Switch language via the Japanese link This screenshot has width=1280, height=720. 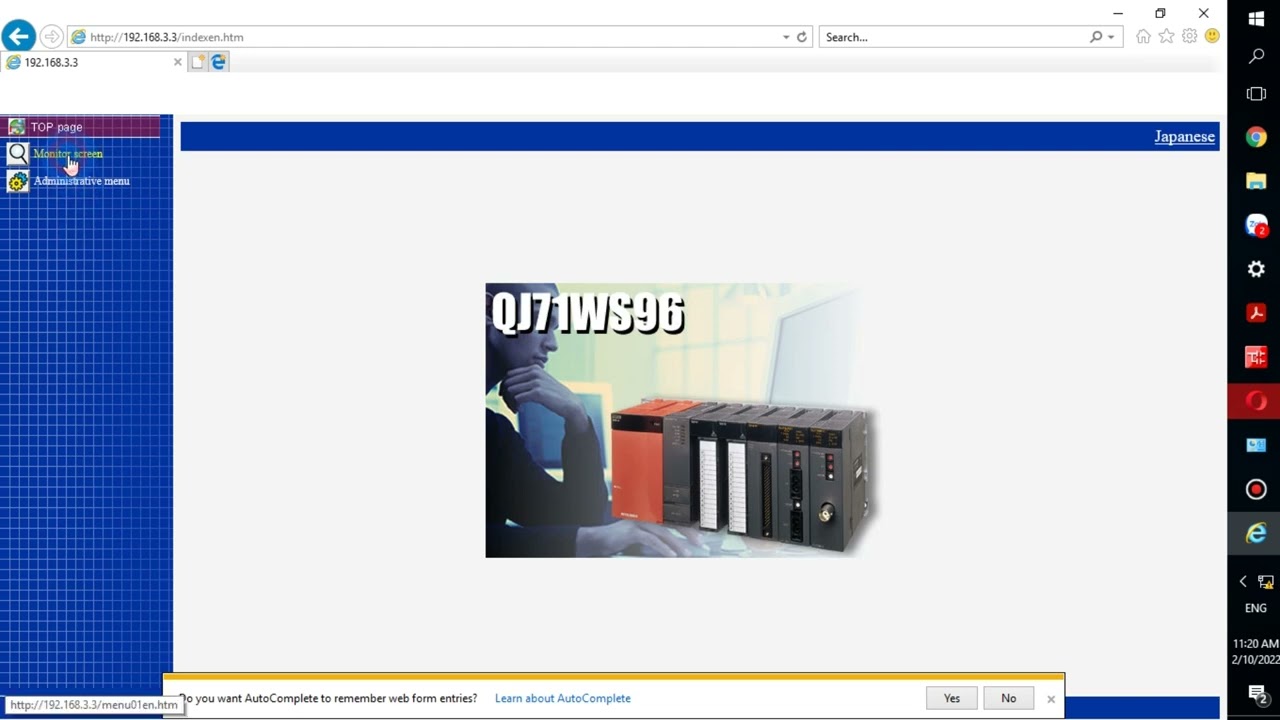click(x=1184, y=137)
